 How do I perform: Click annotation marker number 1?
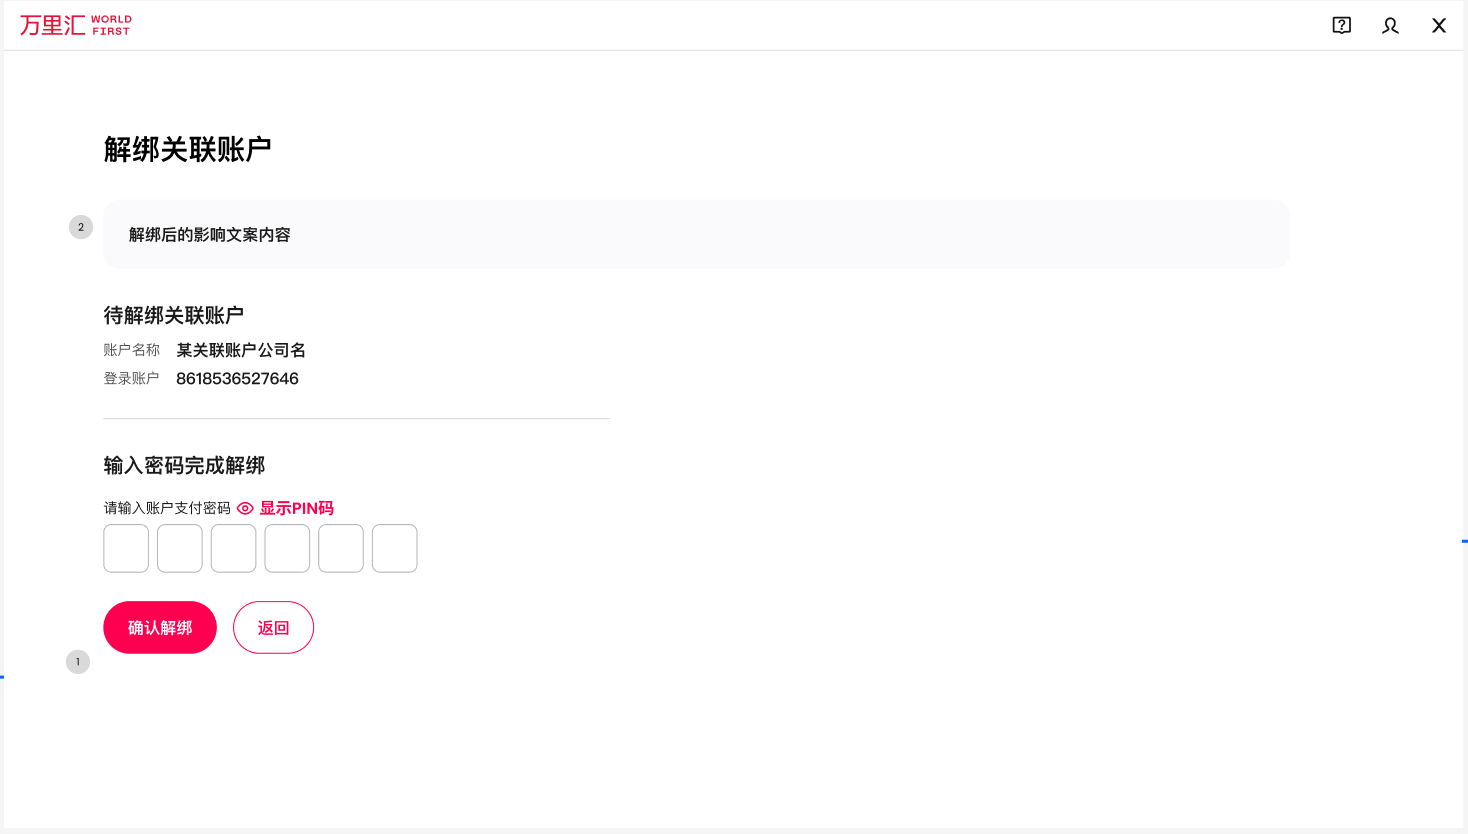[78, 662]
